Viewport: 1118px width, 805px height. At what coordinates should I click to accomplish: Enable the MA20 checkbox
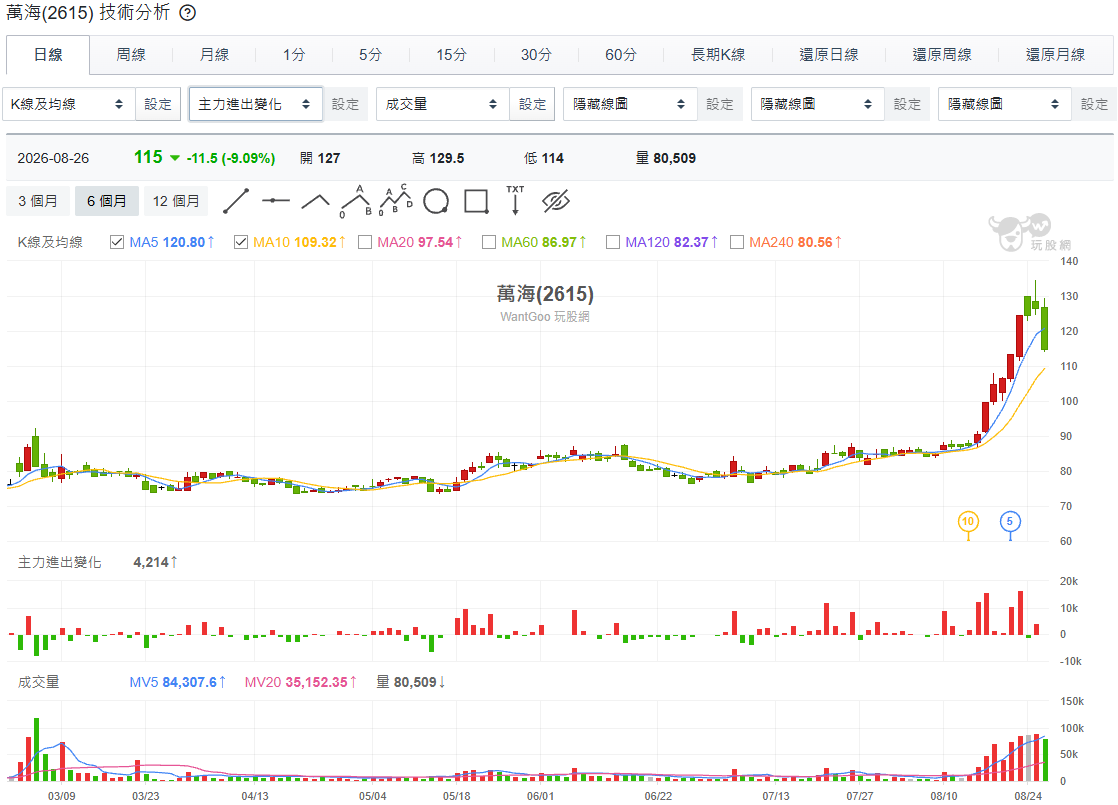pyautogui.click(x=365, y=242)
